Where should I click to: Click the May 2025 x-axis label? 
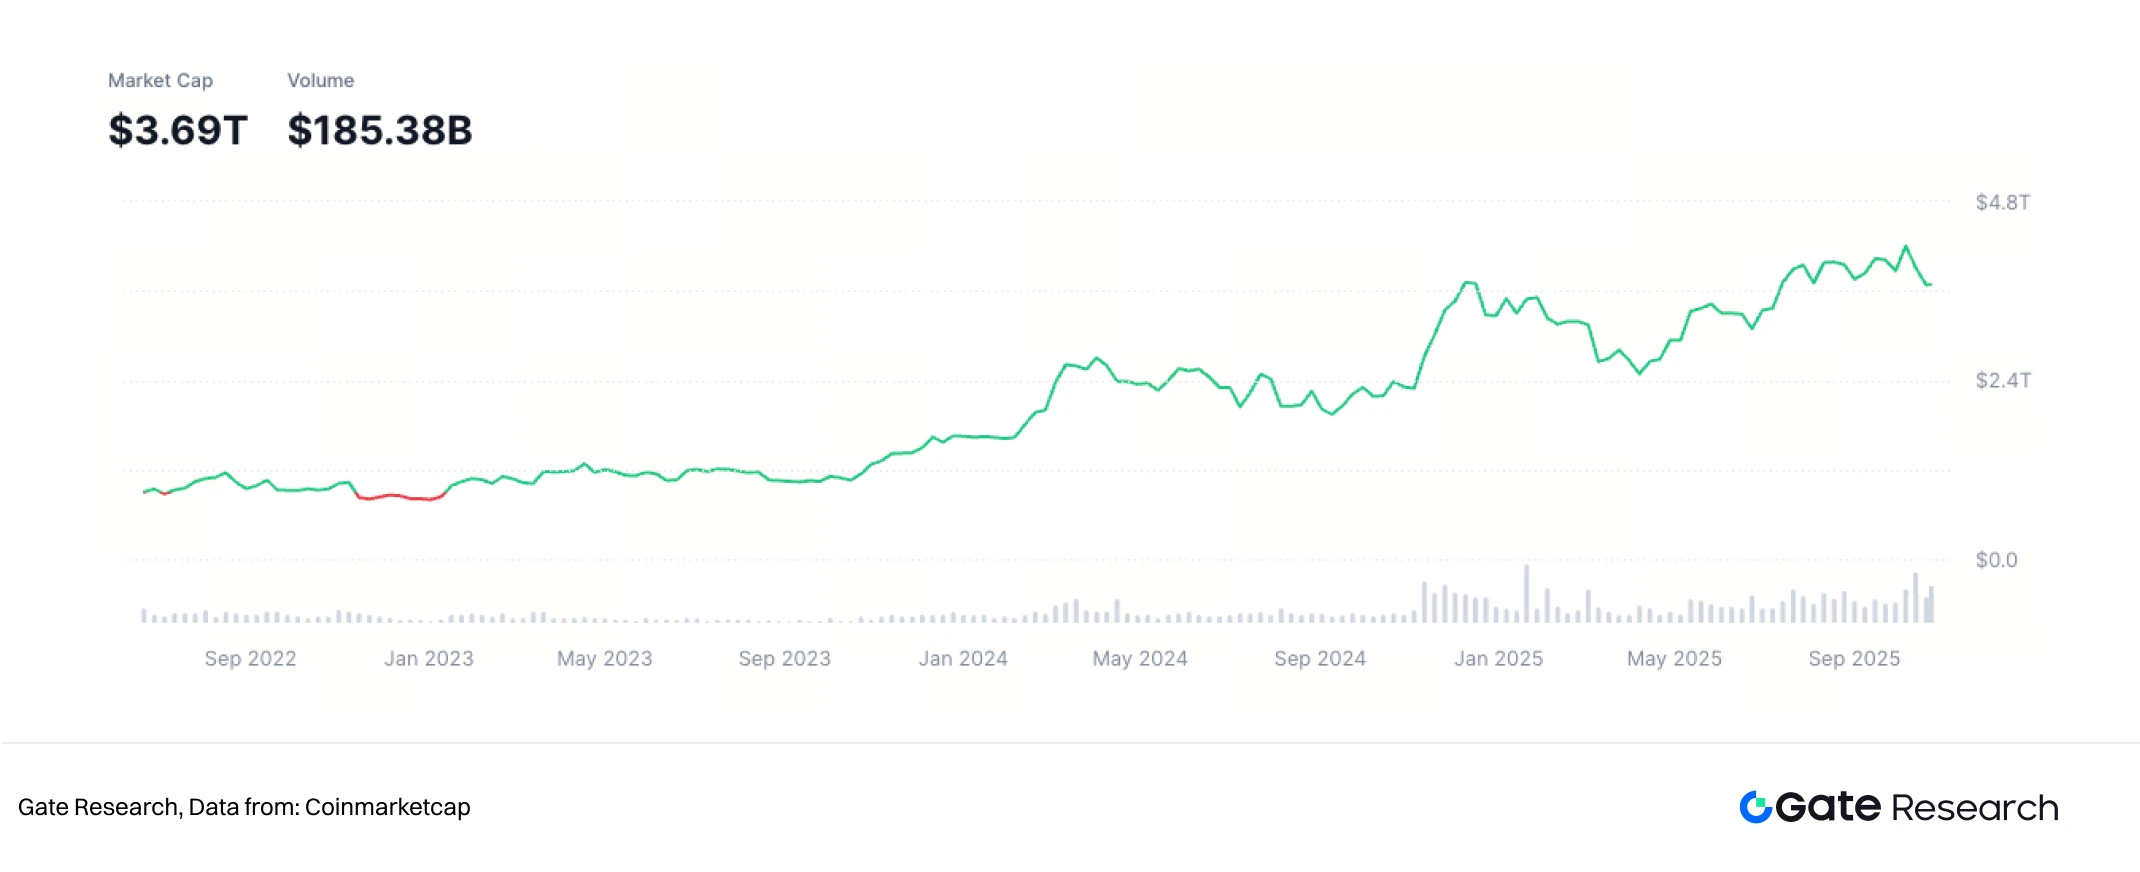pyautogui.click(x=1674, y=658)
